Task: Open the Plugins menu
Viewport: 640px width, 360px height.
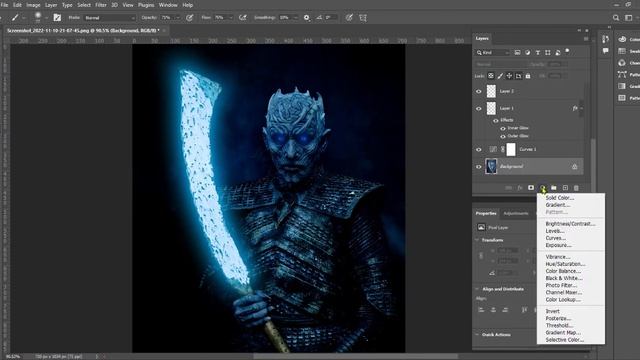Action: 146,5
